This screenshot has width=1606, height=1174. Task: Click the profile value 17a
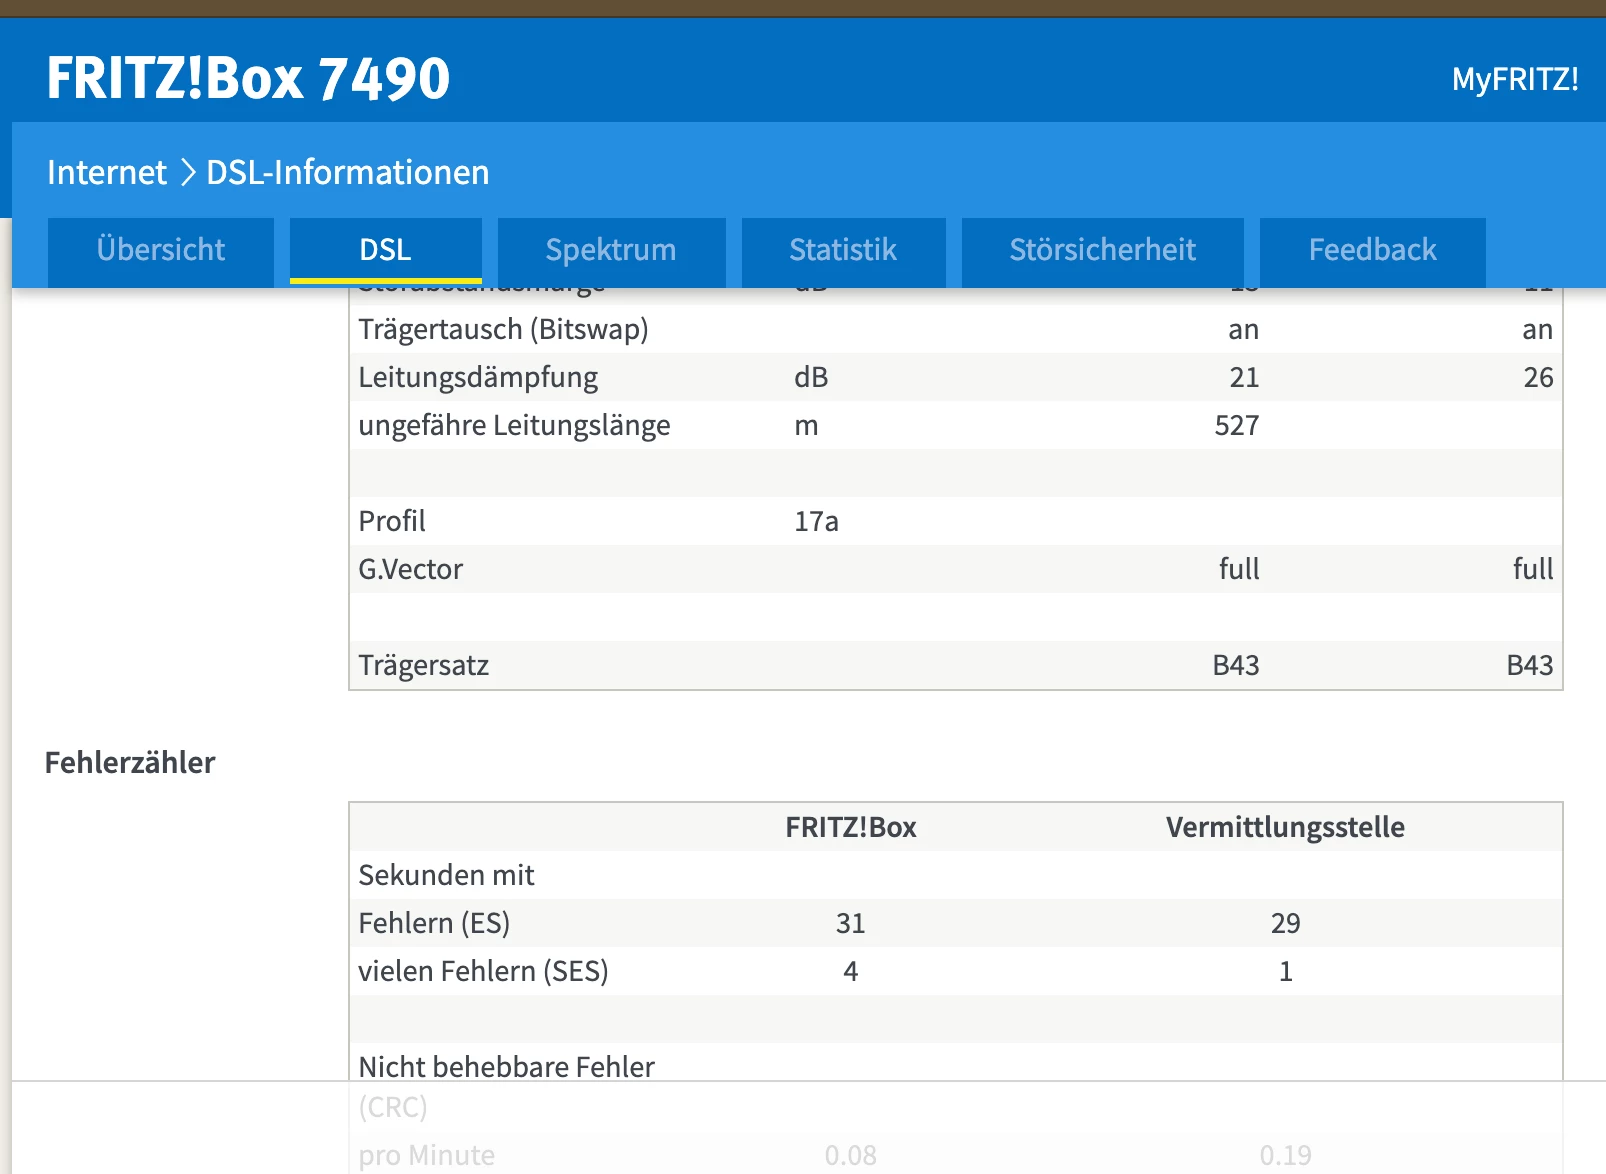816,521
